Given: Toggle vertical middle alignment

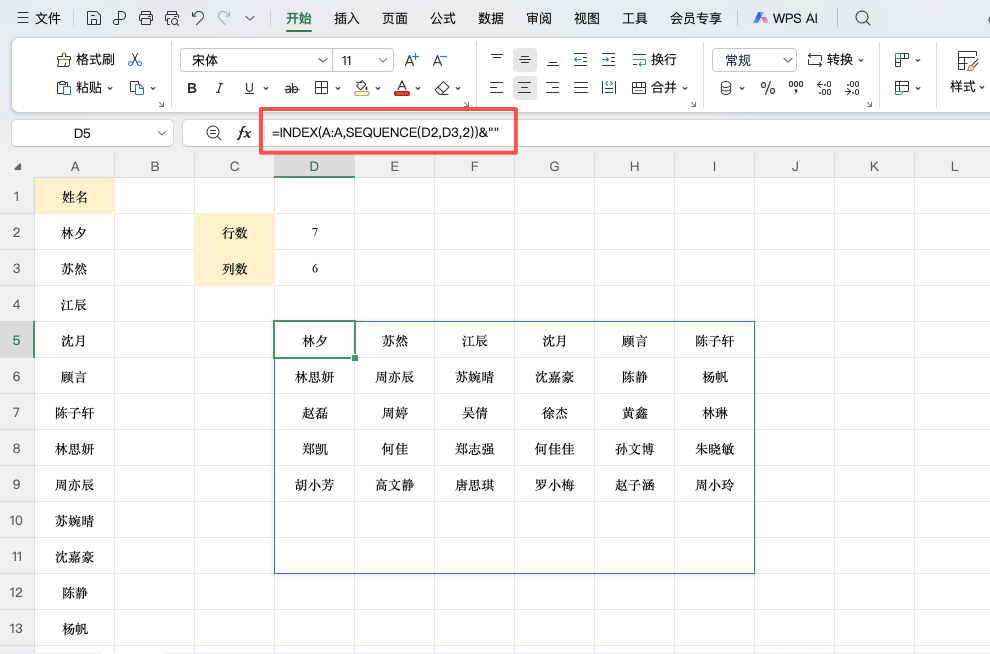Looking at the screenshot, I should 525,60.
